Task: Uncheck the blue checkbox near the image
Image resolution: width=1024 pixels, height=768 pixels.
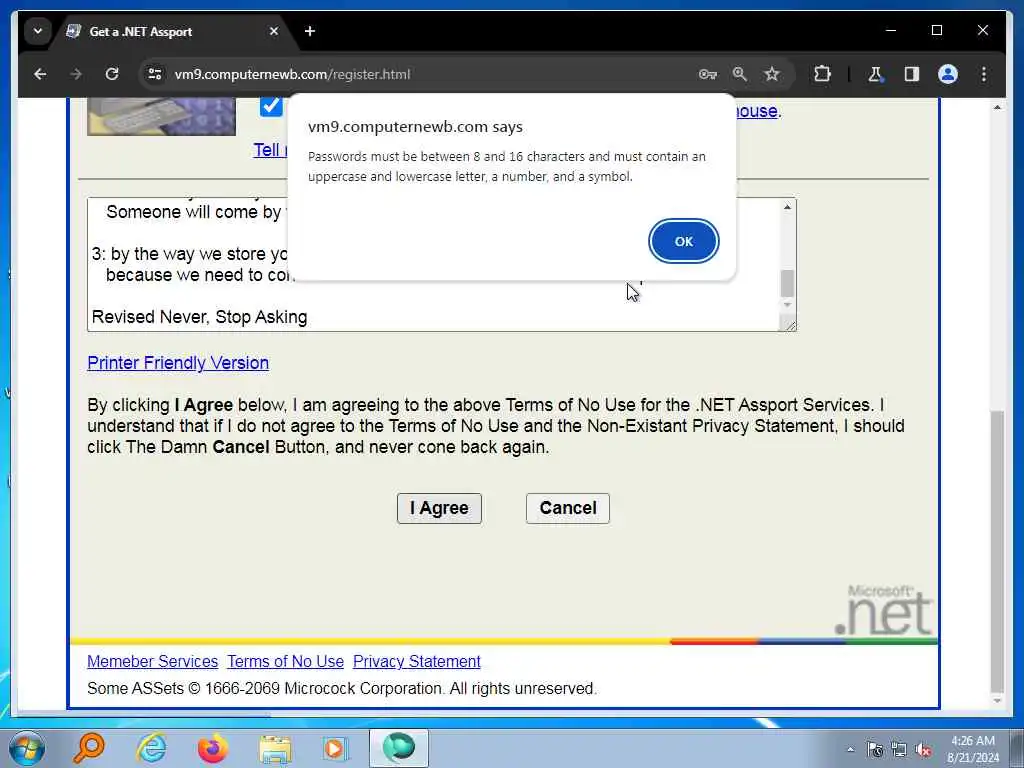Action: (271, 106)
